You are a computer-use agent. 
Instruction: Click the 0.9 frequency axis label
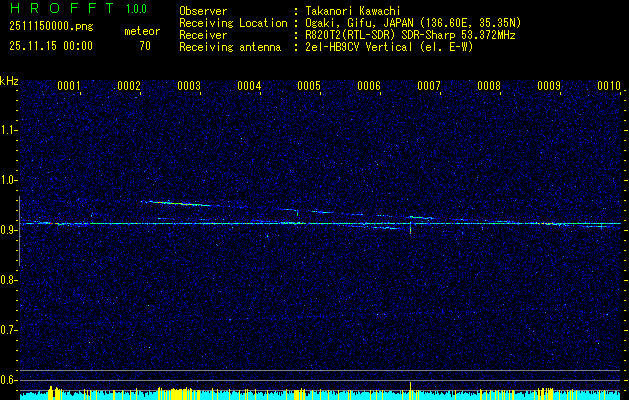[x=9, y=230]
